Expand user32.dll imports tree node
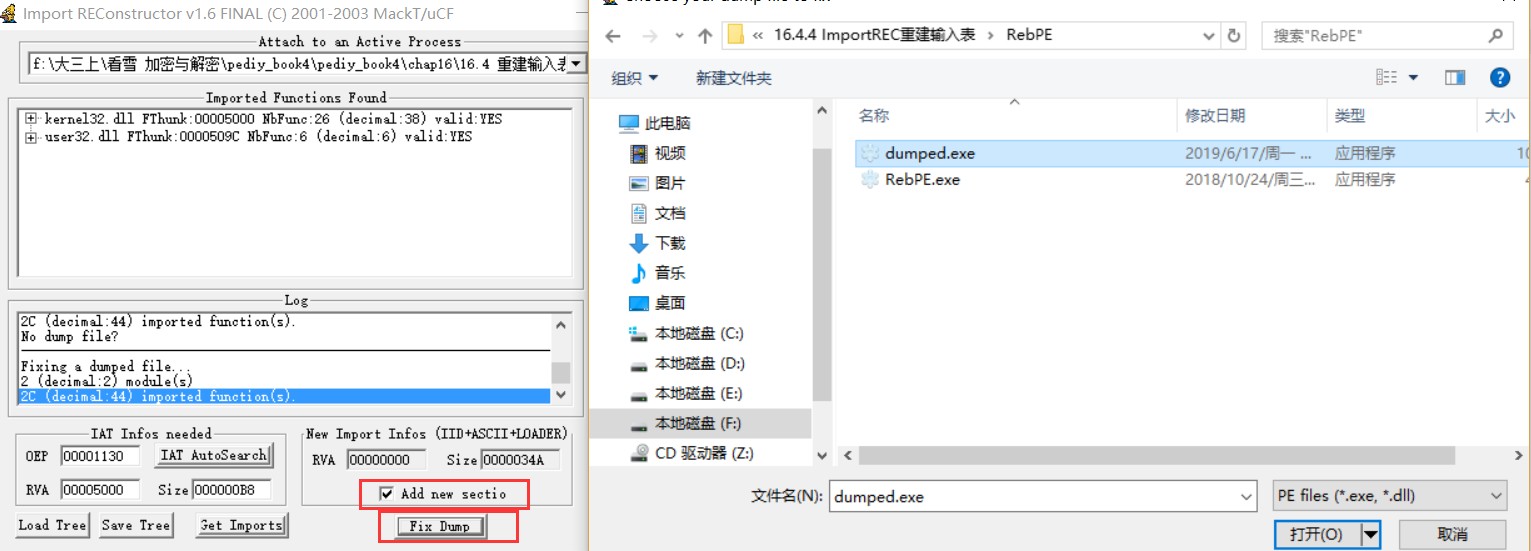This screenshot has height=551, width=1531. click(x=31, y=137)
